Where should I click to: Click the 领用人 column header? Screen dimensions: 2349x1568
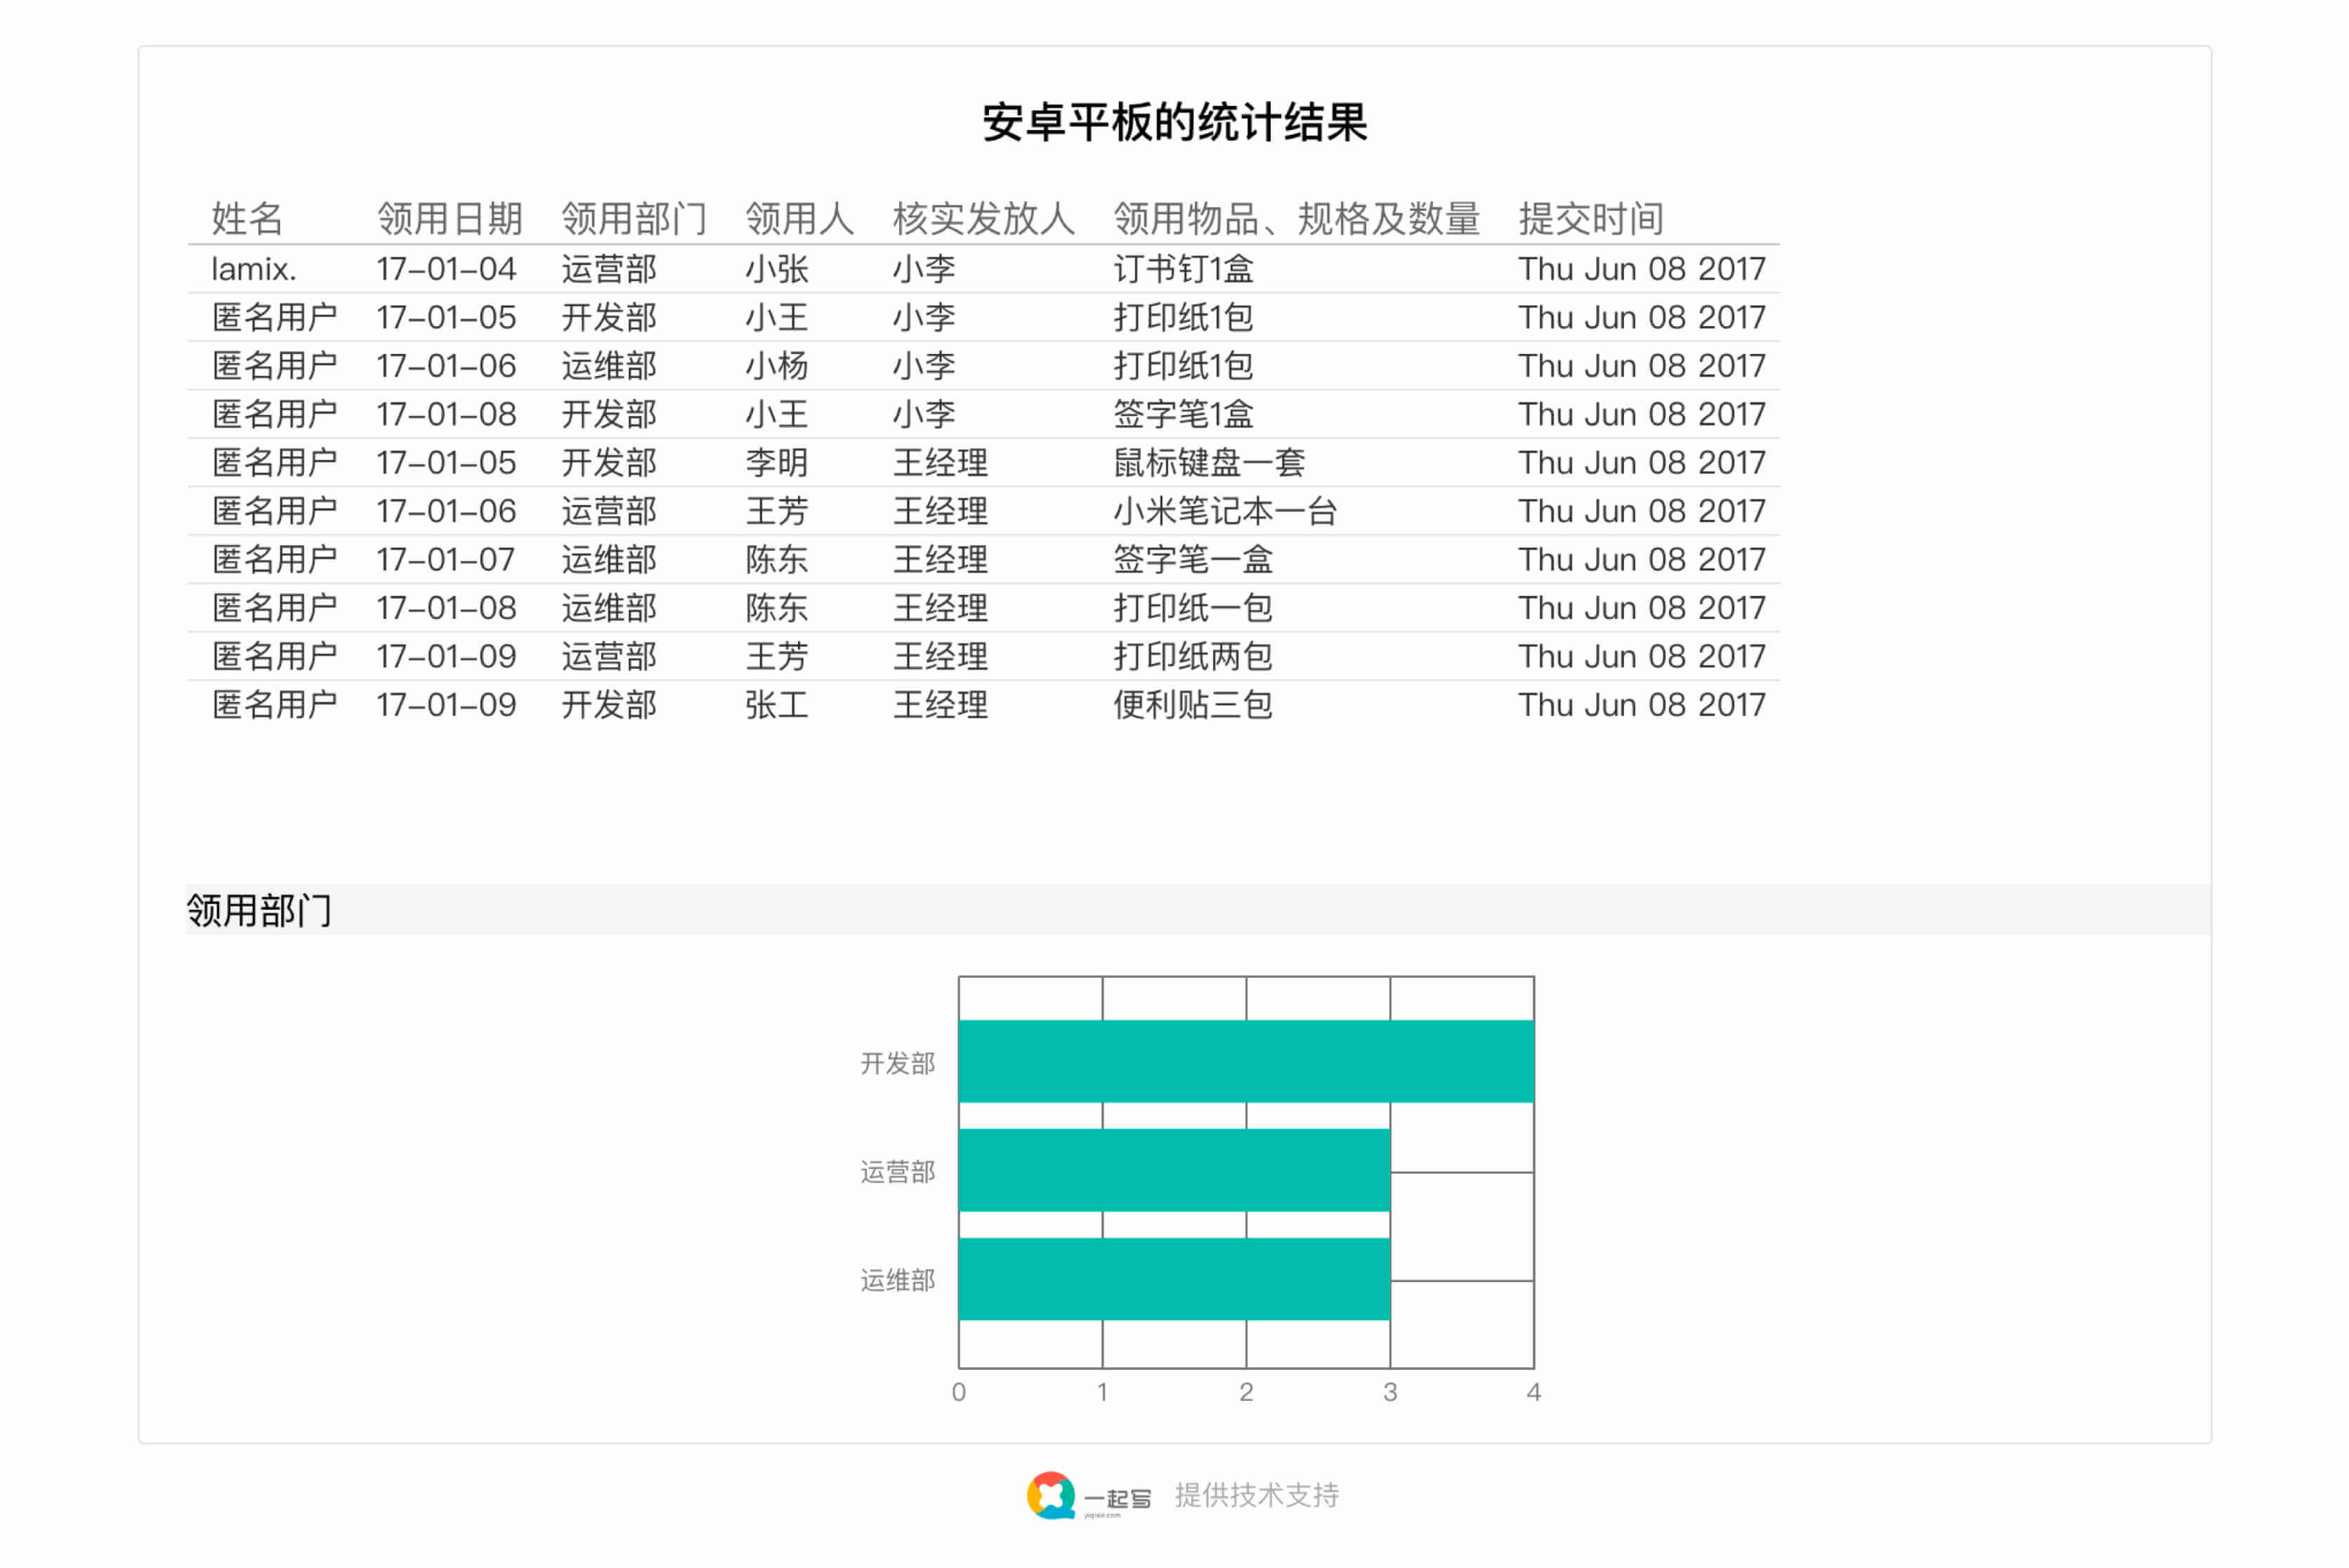click(799, 218)
